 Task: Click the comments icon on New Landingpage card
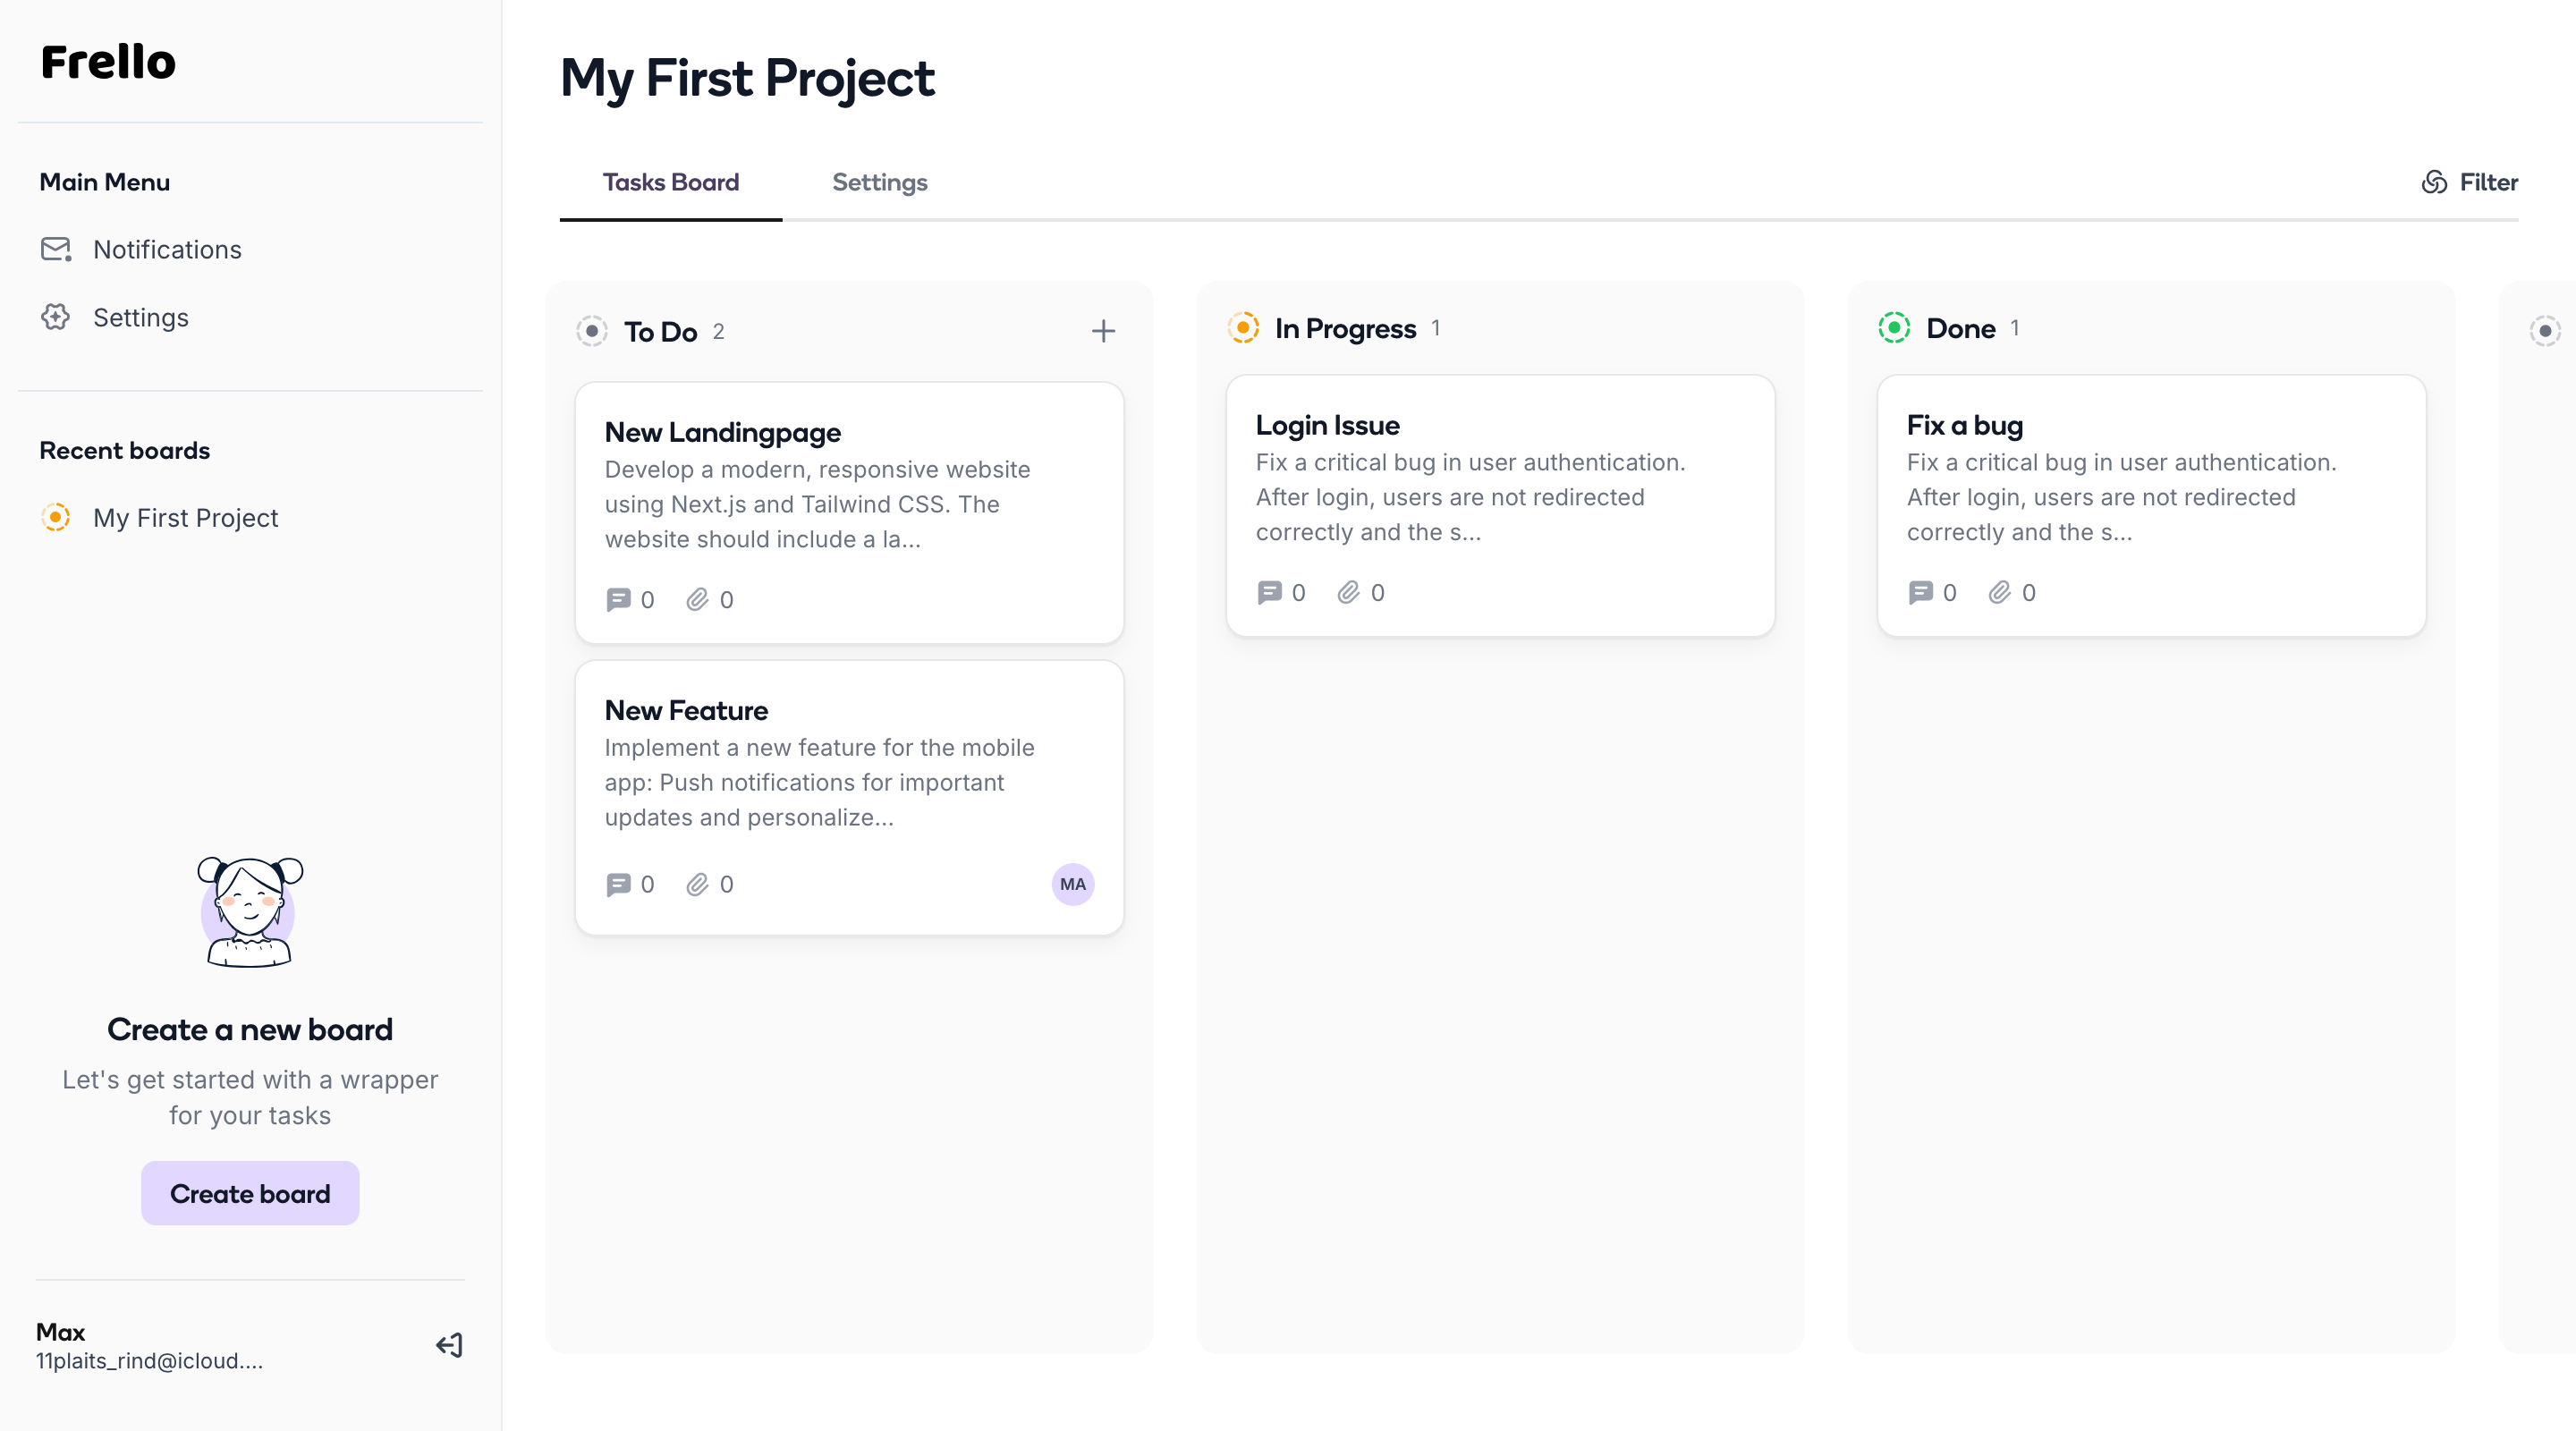pyautogui.click(x=618, y=599)
